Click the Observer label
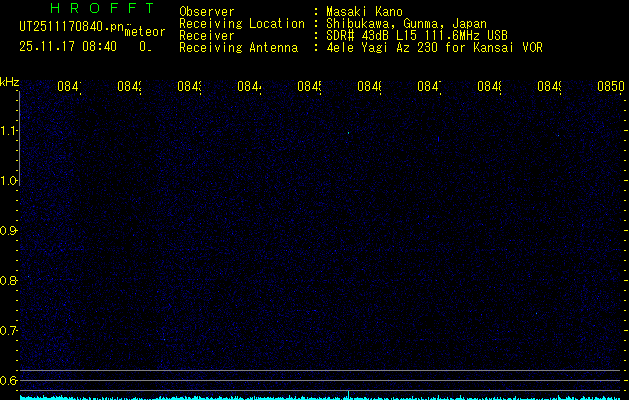This screenshot has height=400, width=629. (207, 12)
